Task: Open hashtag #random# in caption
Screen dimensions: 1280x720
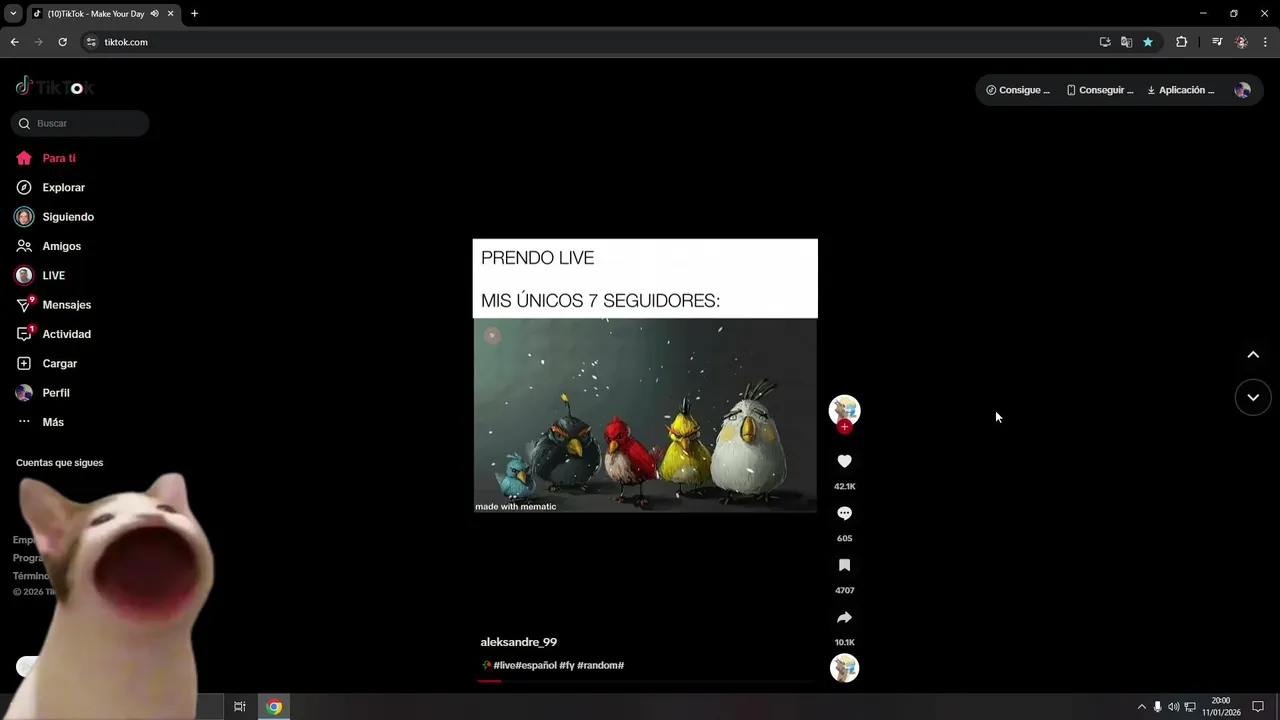Action: click(601, 665)
